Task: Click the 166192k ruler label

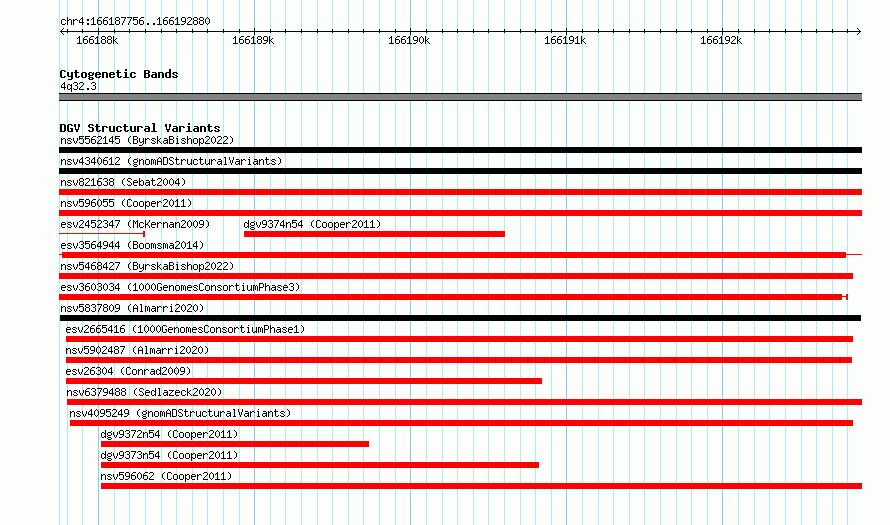Action: pos(721,40)
